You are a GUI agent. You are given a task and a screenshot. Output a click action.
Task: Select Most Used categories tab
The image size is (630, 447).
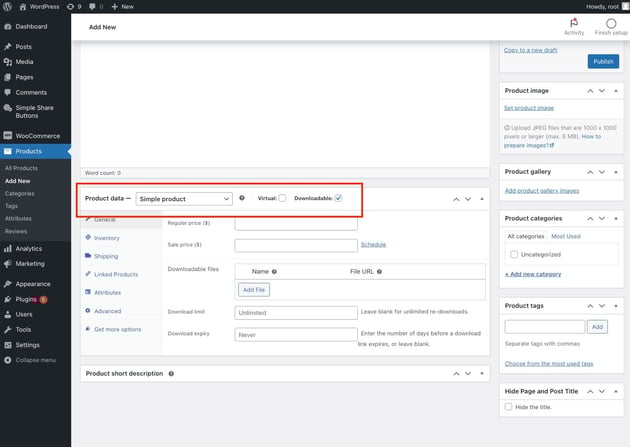coord(566,236)
